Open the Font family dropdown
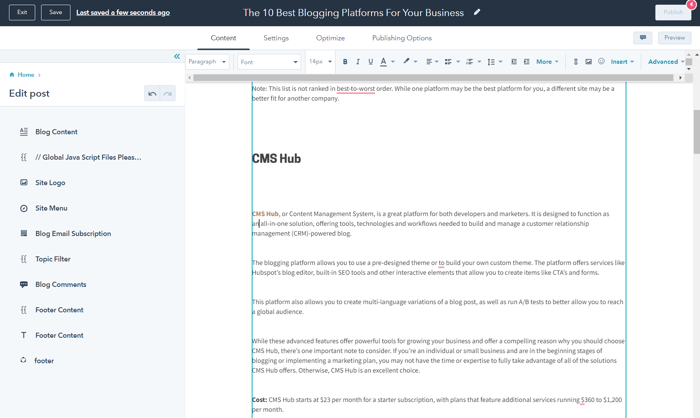Image resolution: width=700 pixels, height=418 pixels. click(269, 62)
